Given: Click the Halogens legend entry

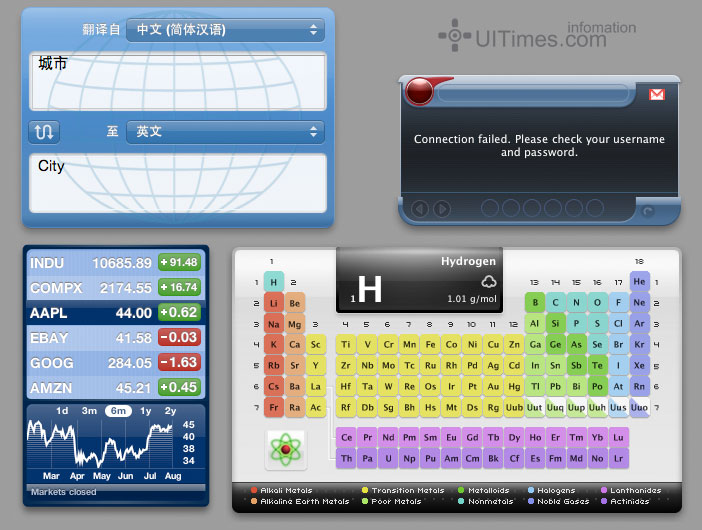Looking at the screenshot, I should 552,490.
